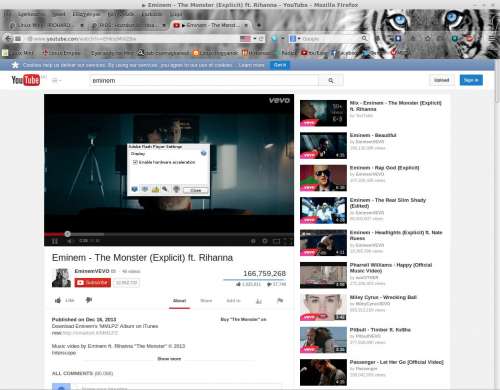
Task: Open the YouTube guide menu next to logo
Action: (x=56, y=80)
